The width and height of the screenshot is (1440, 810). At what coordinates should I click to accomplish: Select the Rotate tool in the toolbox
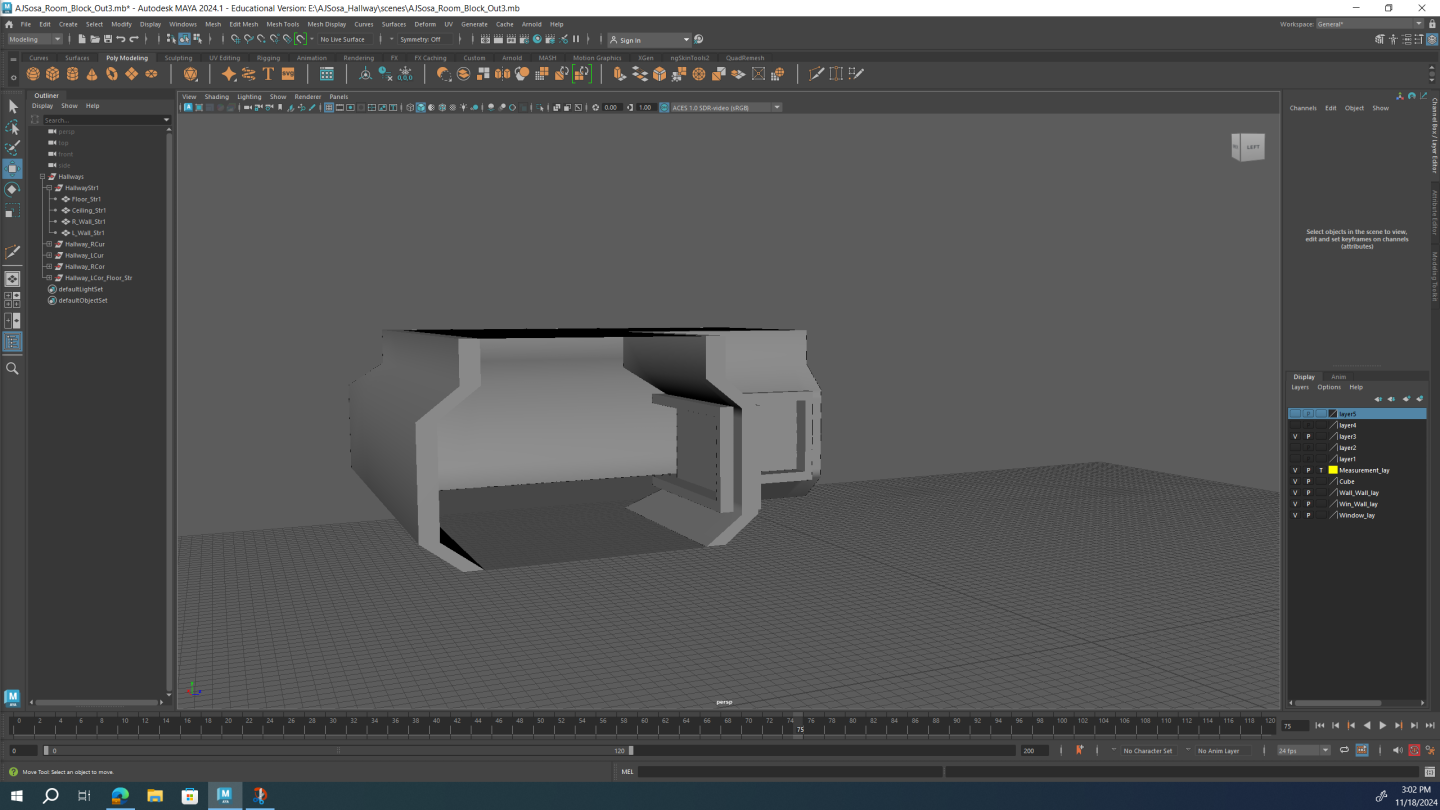(12, 190)
